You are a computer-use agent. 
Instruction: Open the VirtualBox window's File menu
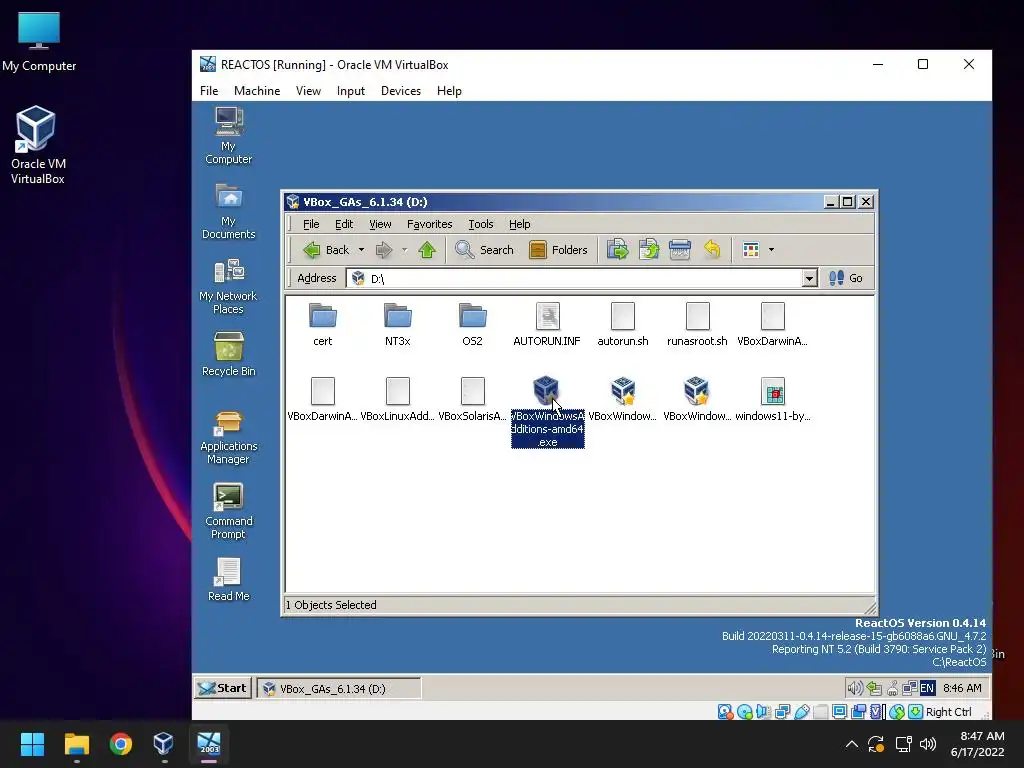click(209, 91)
